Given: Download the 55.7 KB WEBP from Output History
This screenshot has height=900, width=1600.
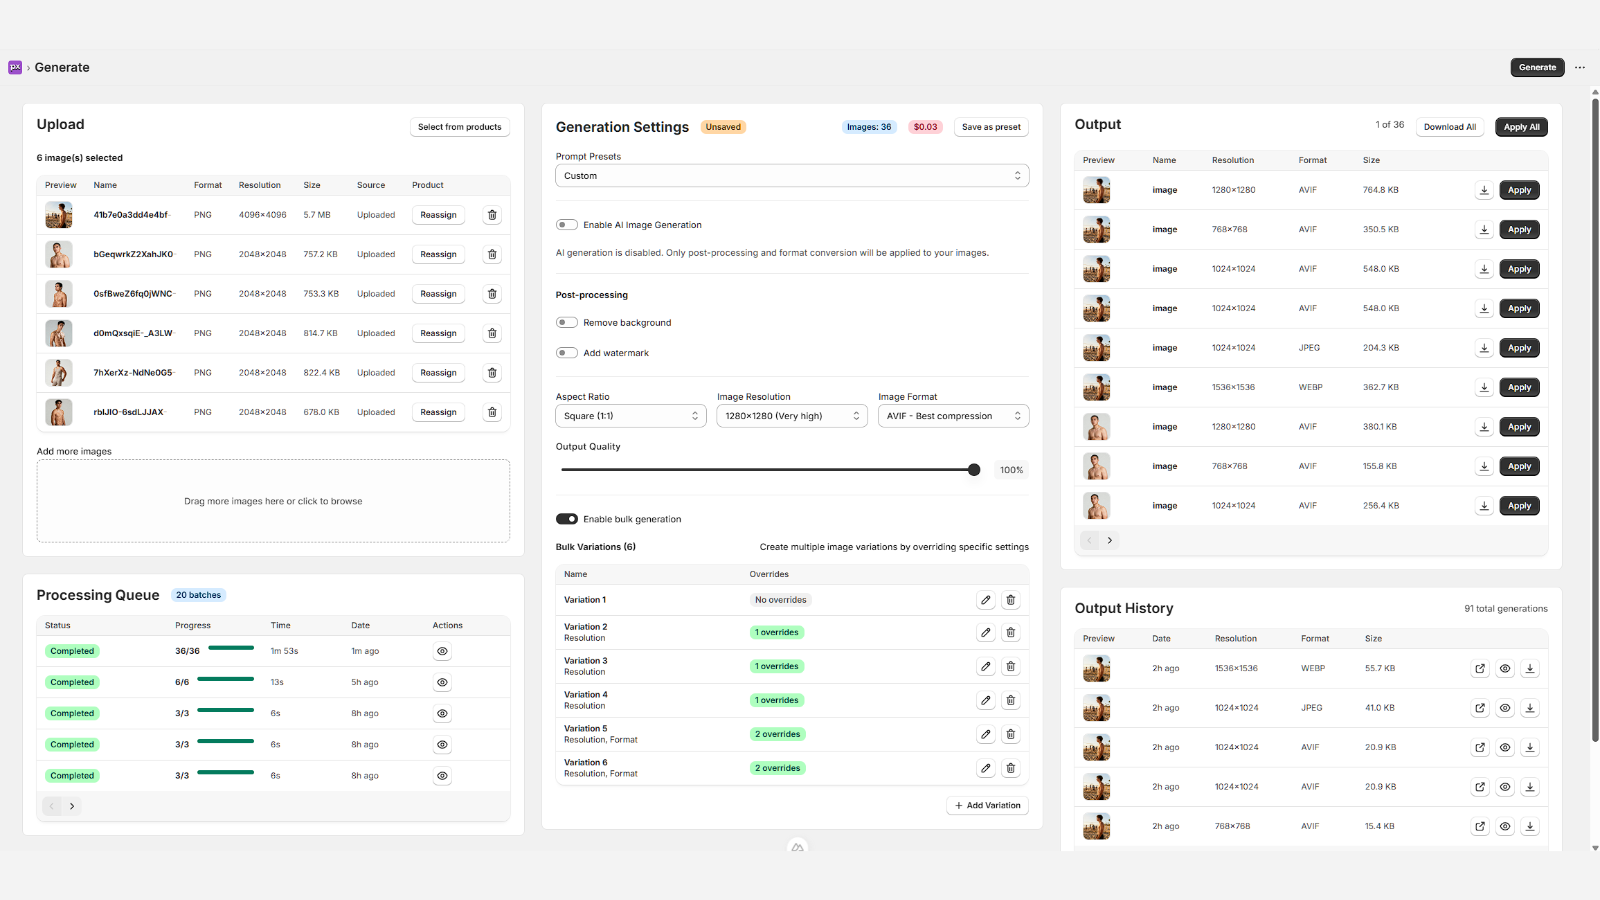Looking at the screenshot, I should (x=1529, y=668).
